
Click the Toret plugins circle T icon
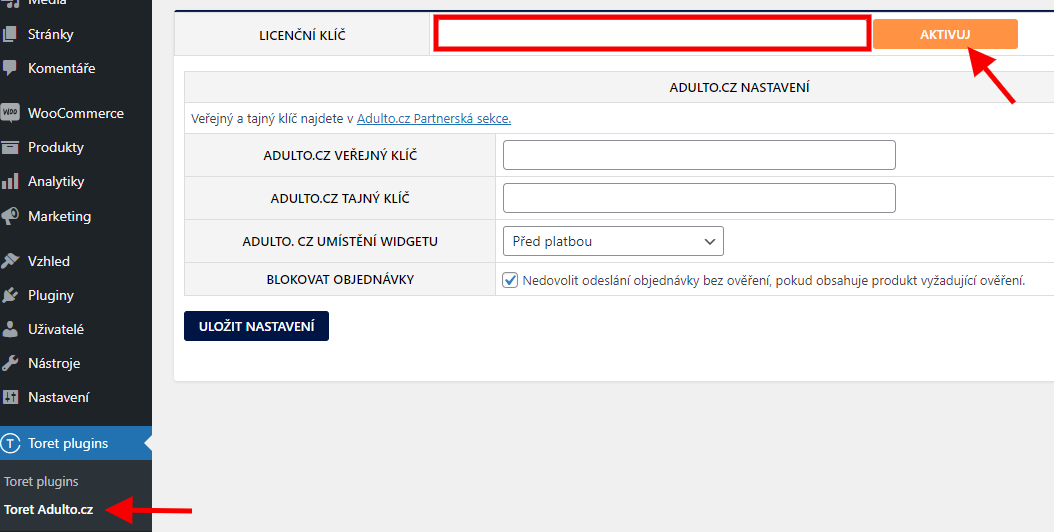pyautogui.click(x=11, y=443)
